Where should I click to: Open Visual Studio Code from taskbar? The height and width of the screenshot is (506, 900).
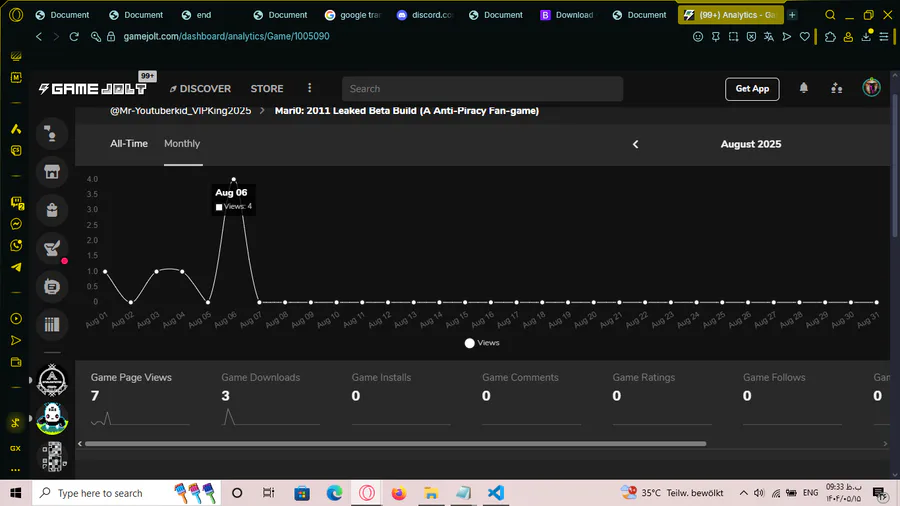coord(495,493)
